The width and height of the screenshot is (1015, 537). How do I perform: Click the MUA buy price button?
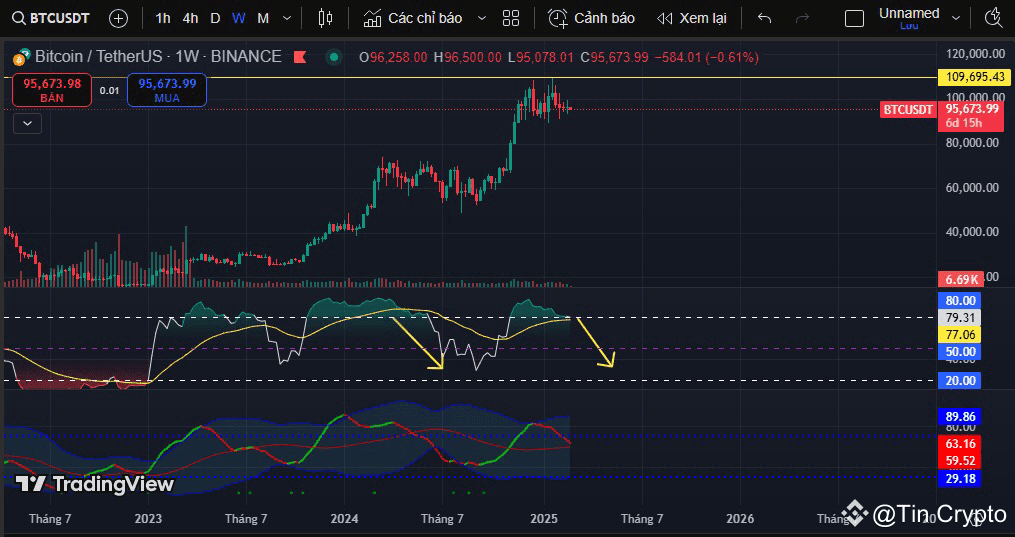tap(167, 90)
